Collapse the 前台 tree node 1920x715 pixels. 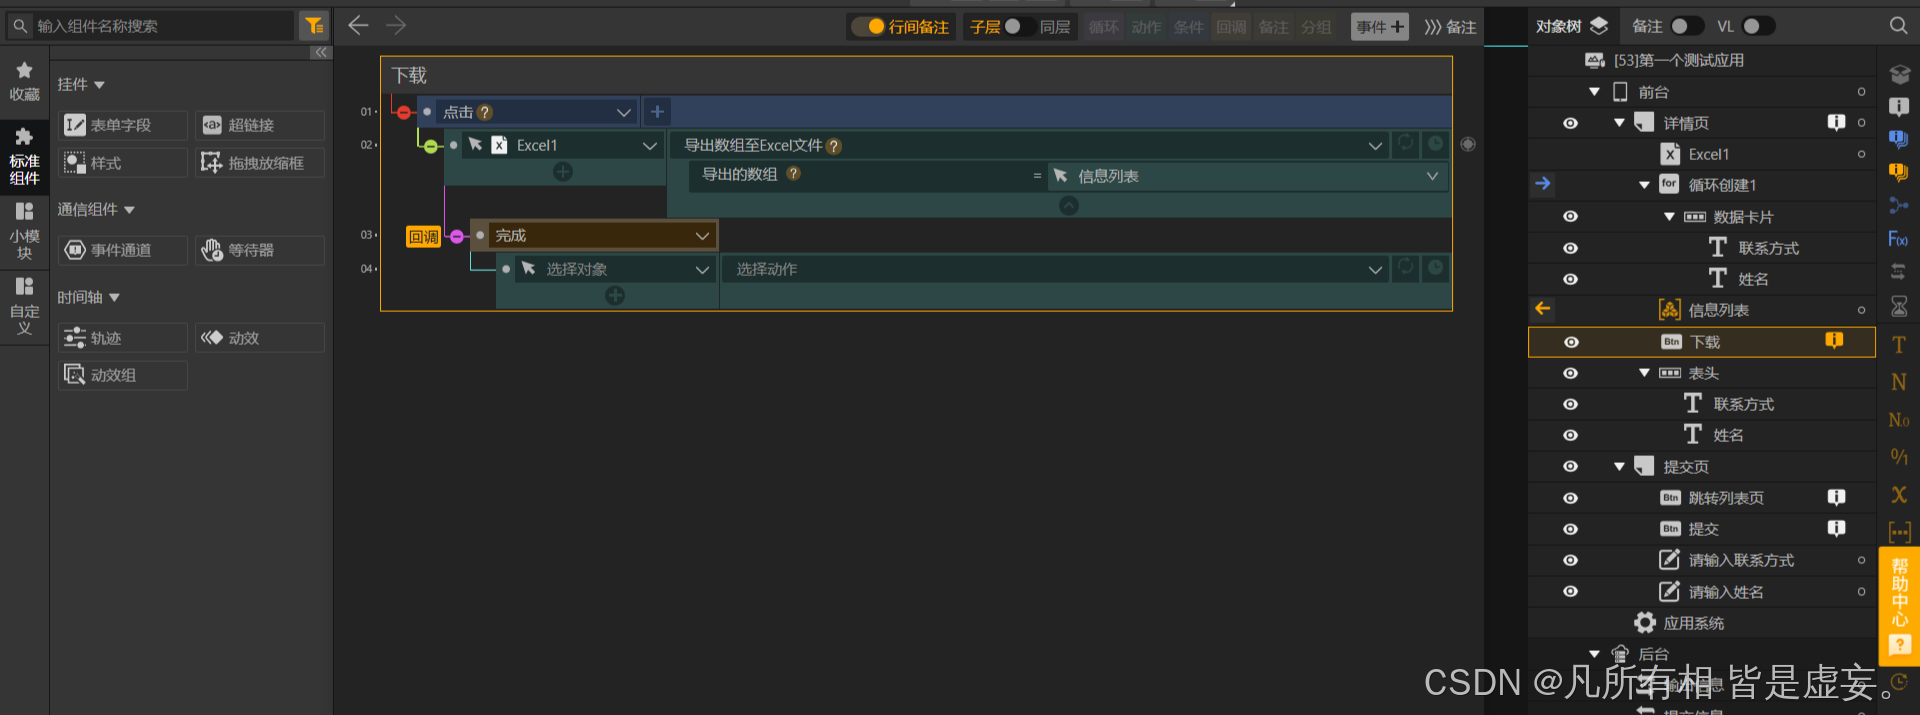tap(1595, 92)
